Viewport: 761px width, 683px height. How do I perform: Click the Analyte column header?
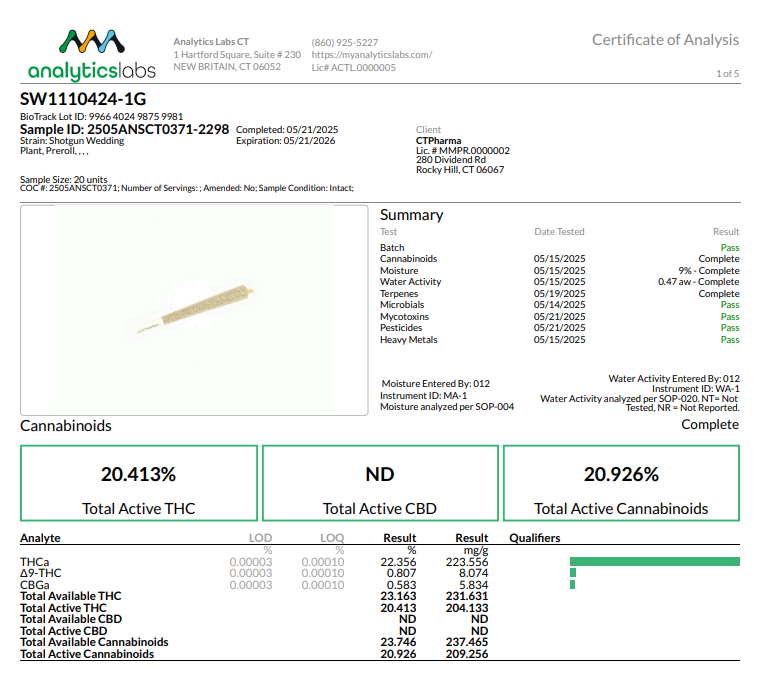click(40, 538)
